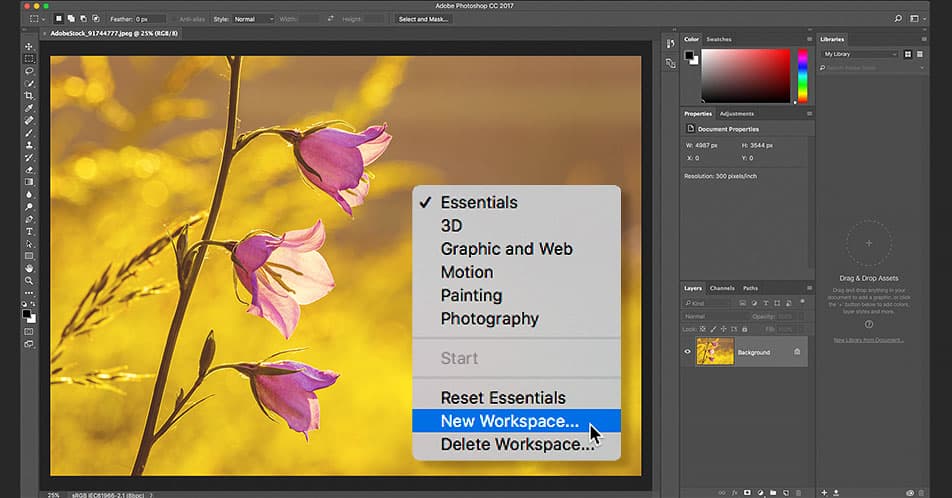The height and width of the screenshot is (498, 952).
Task: Select the Healing Brush tool
Action: click(29, 120)
